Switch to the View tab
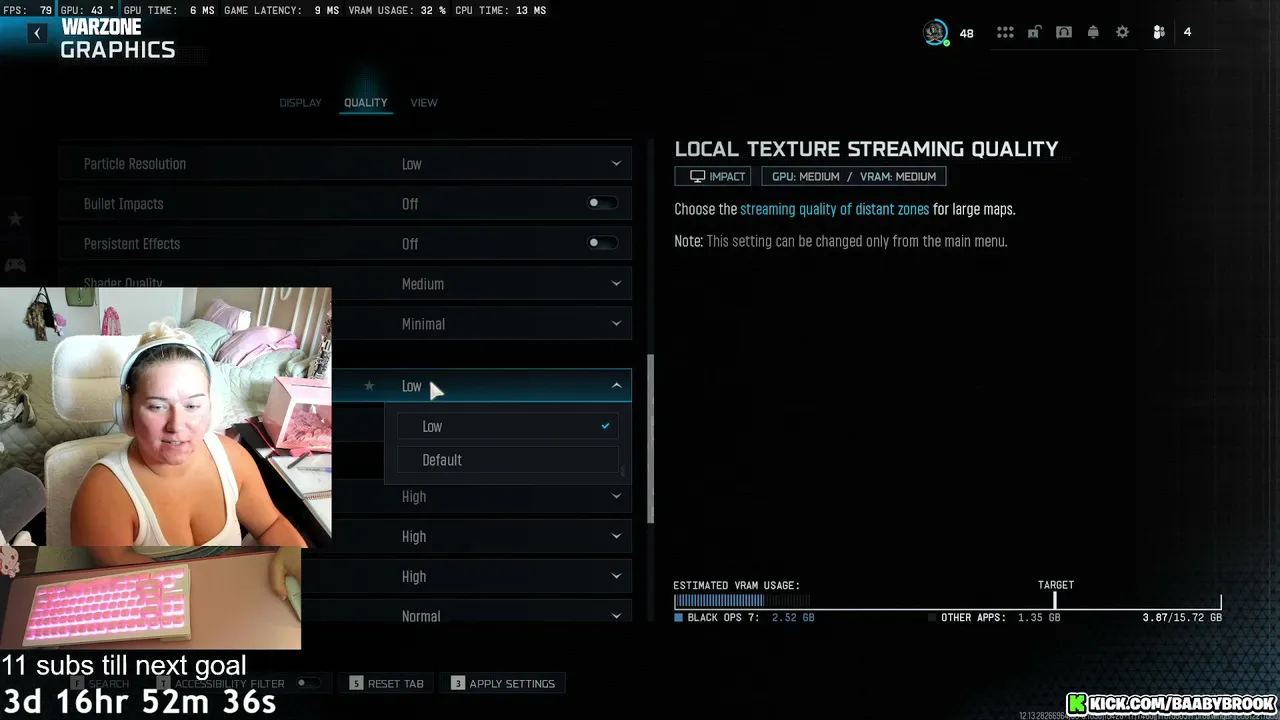Image resolution: width=1280 pixels, height=720 pixels. click(424, 103)
